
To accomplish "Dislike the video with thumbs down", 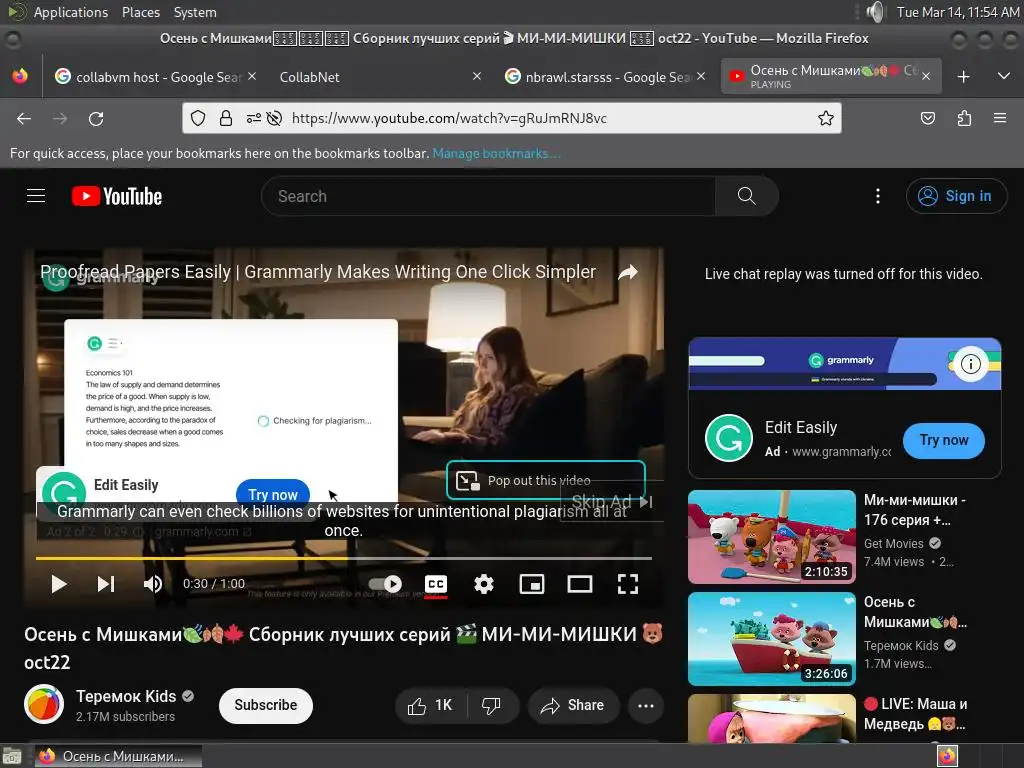I will [x=491, y=705].
